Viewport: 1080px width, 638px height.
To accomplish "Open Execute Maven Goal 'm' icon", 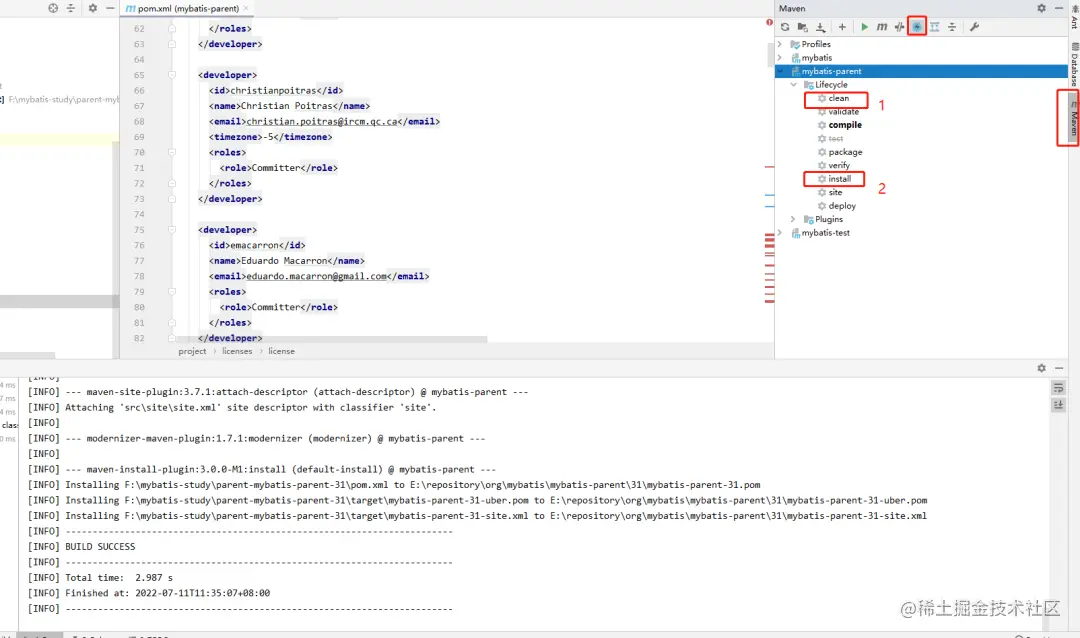I will coord(882,27).
